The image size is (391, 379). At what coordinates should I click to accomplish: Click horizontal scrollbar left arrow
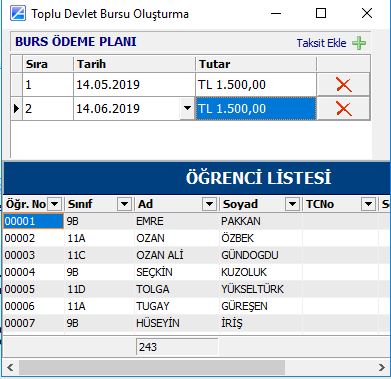pos(10,367)
